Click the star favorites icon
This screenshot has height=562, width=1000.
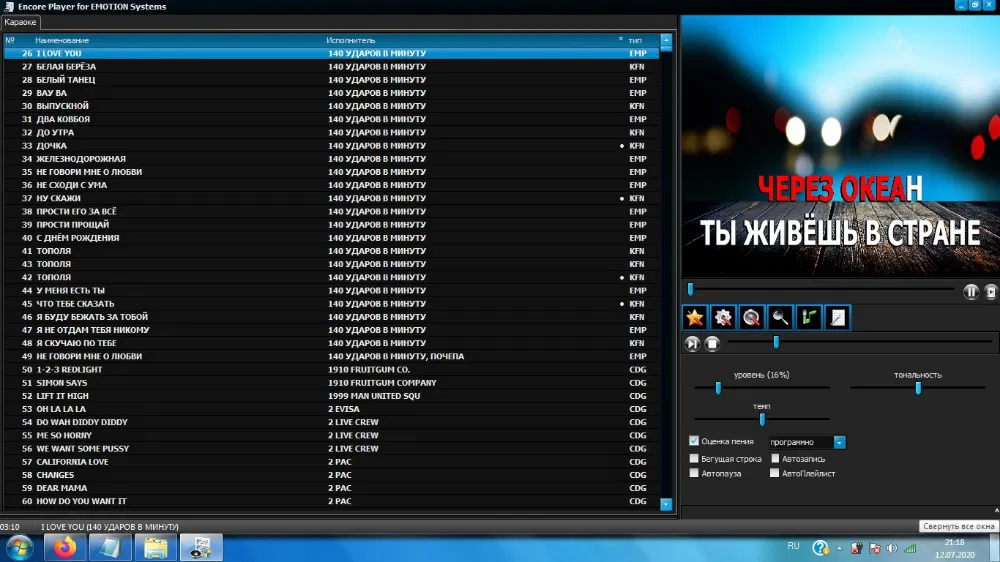[x=695, y=317]
